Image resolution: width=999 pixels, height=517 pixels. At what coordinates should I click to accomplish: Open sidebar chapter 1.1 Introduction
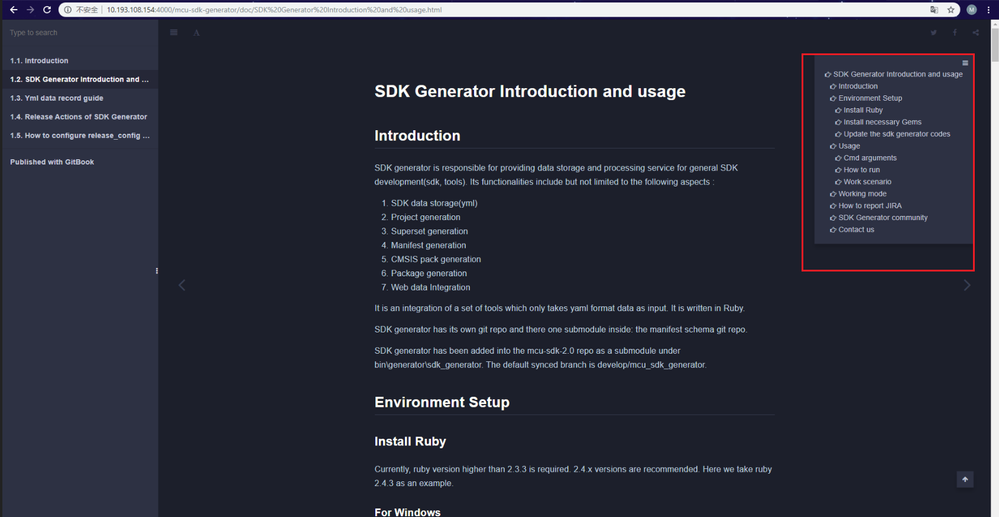(39, 61)
